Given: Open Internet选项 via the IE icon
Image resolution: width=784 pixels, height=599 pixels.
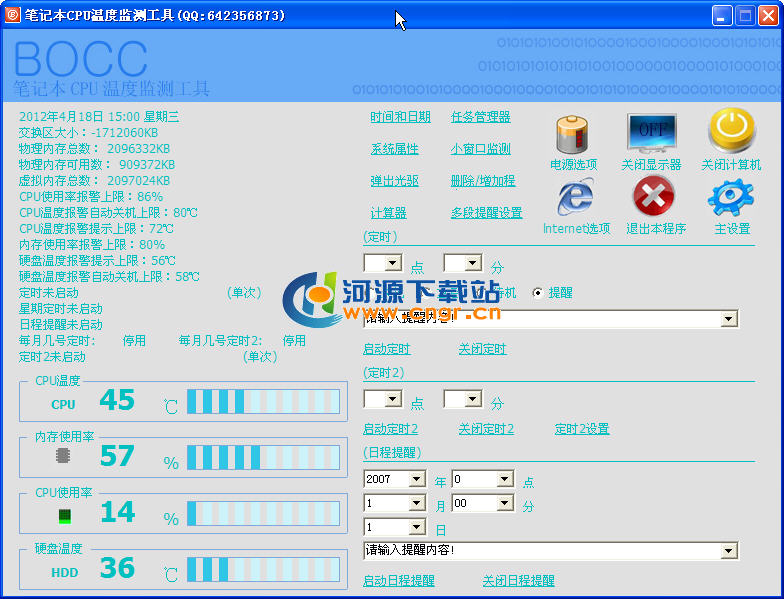Looking at the screenshot, I should [575, 197].
